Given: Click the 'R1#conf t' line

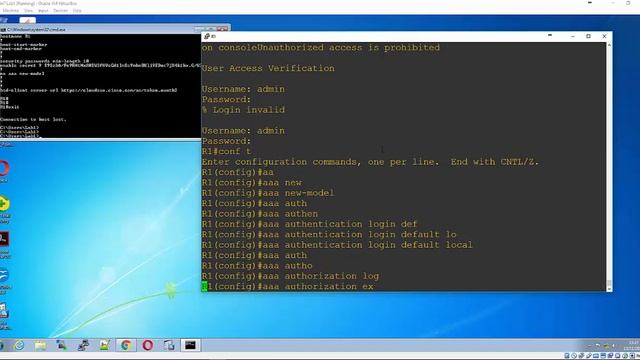Looking at the screenshot, I should coord(227,151).
